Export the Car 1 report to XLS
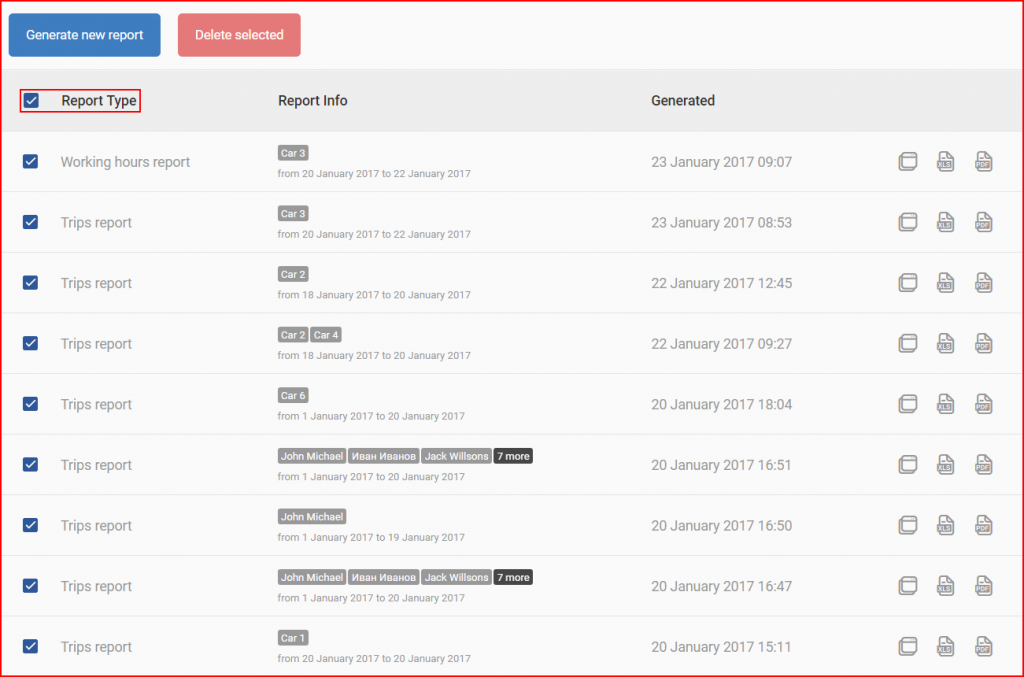The height and width of the screenshot is (677, 1024). point(946,647)
